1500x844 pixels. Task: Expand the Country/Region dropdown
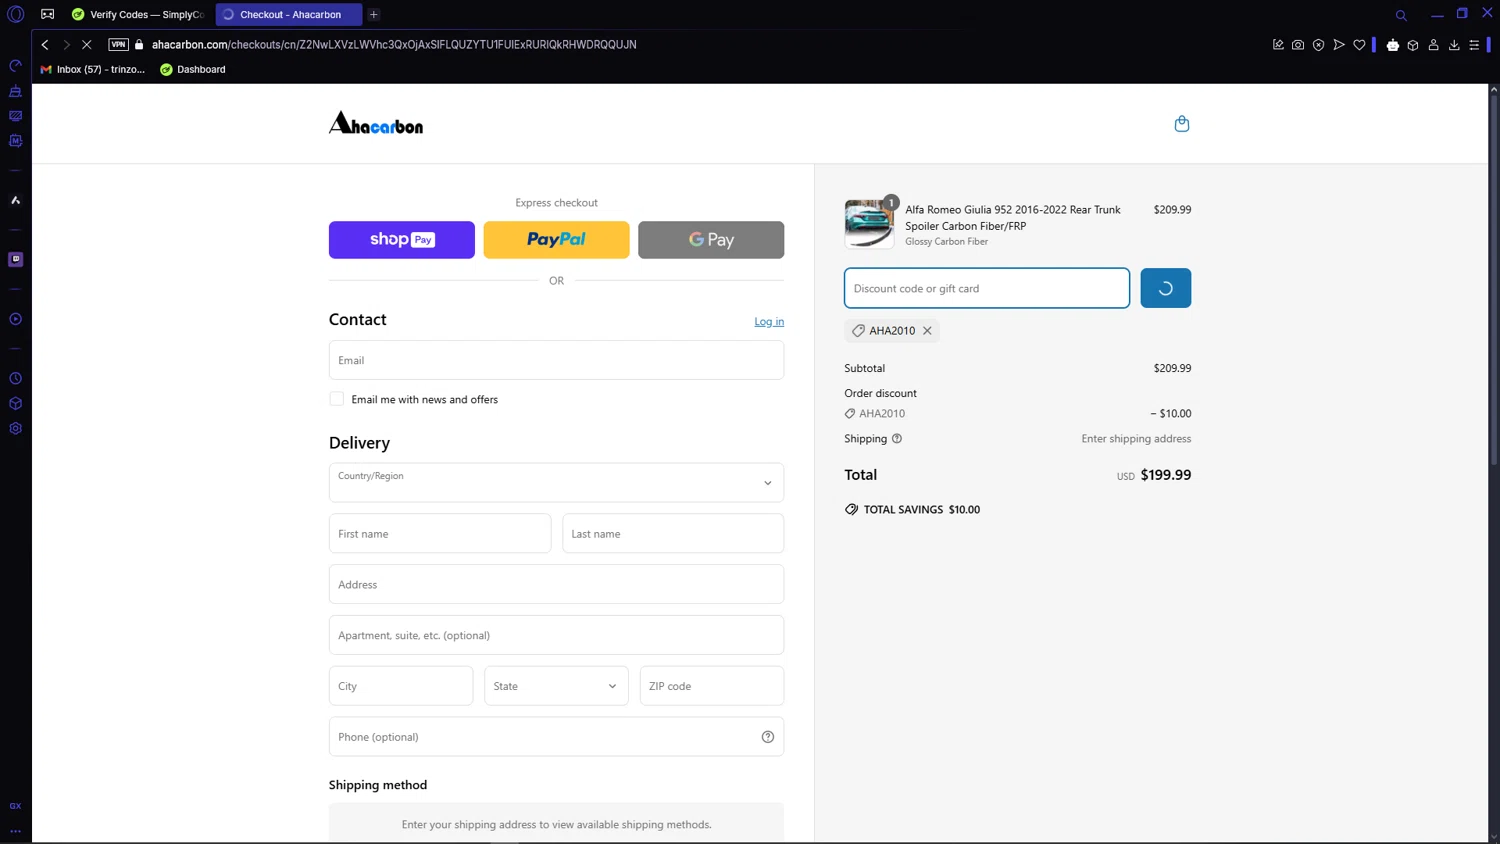[556, 483]
